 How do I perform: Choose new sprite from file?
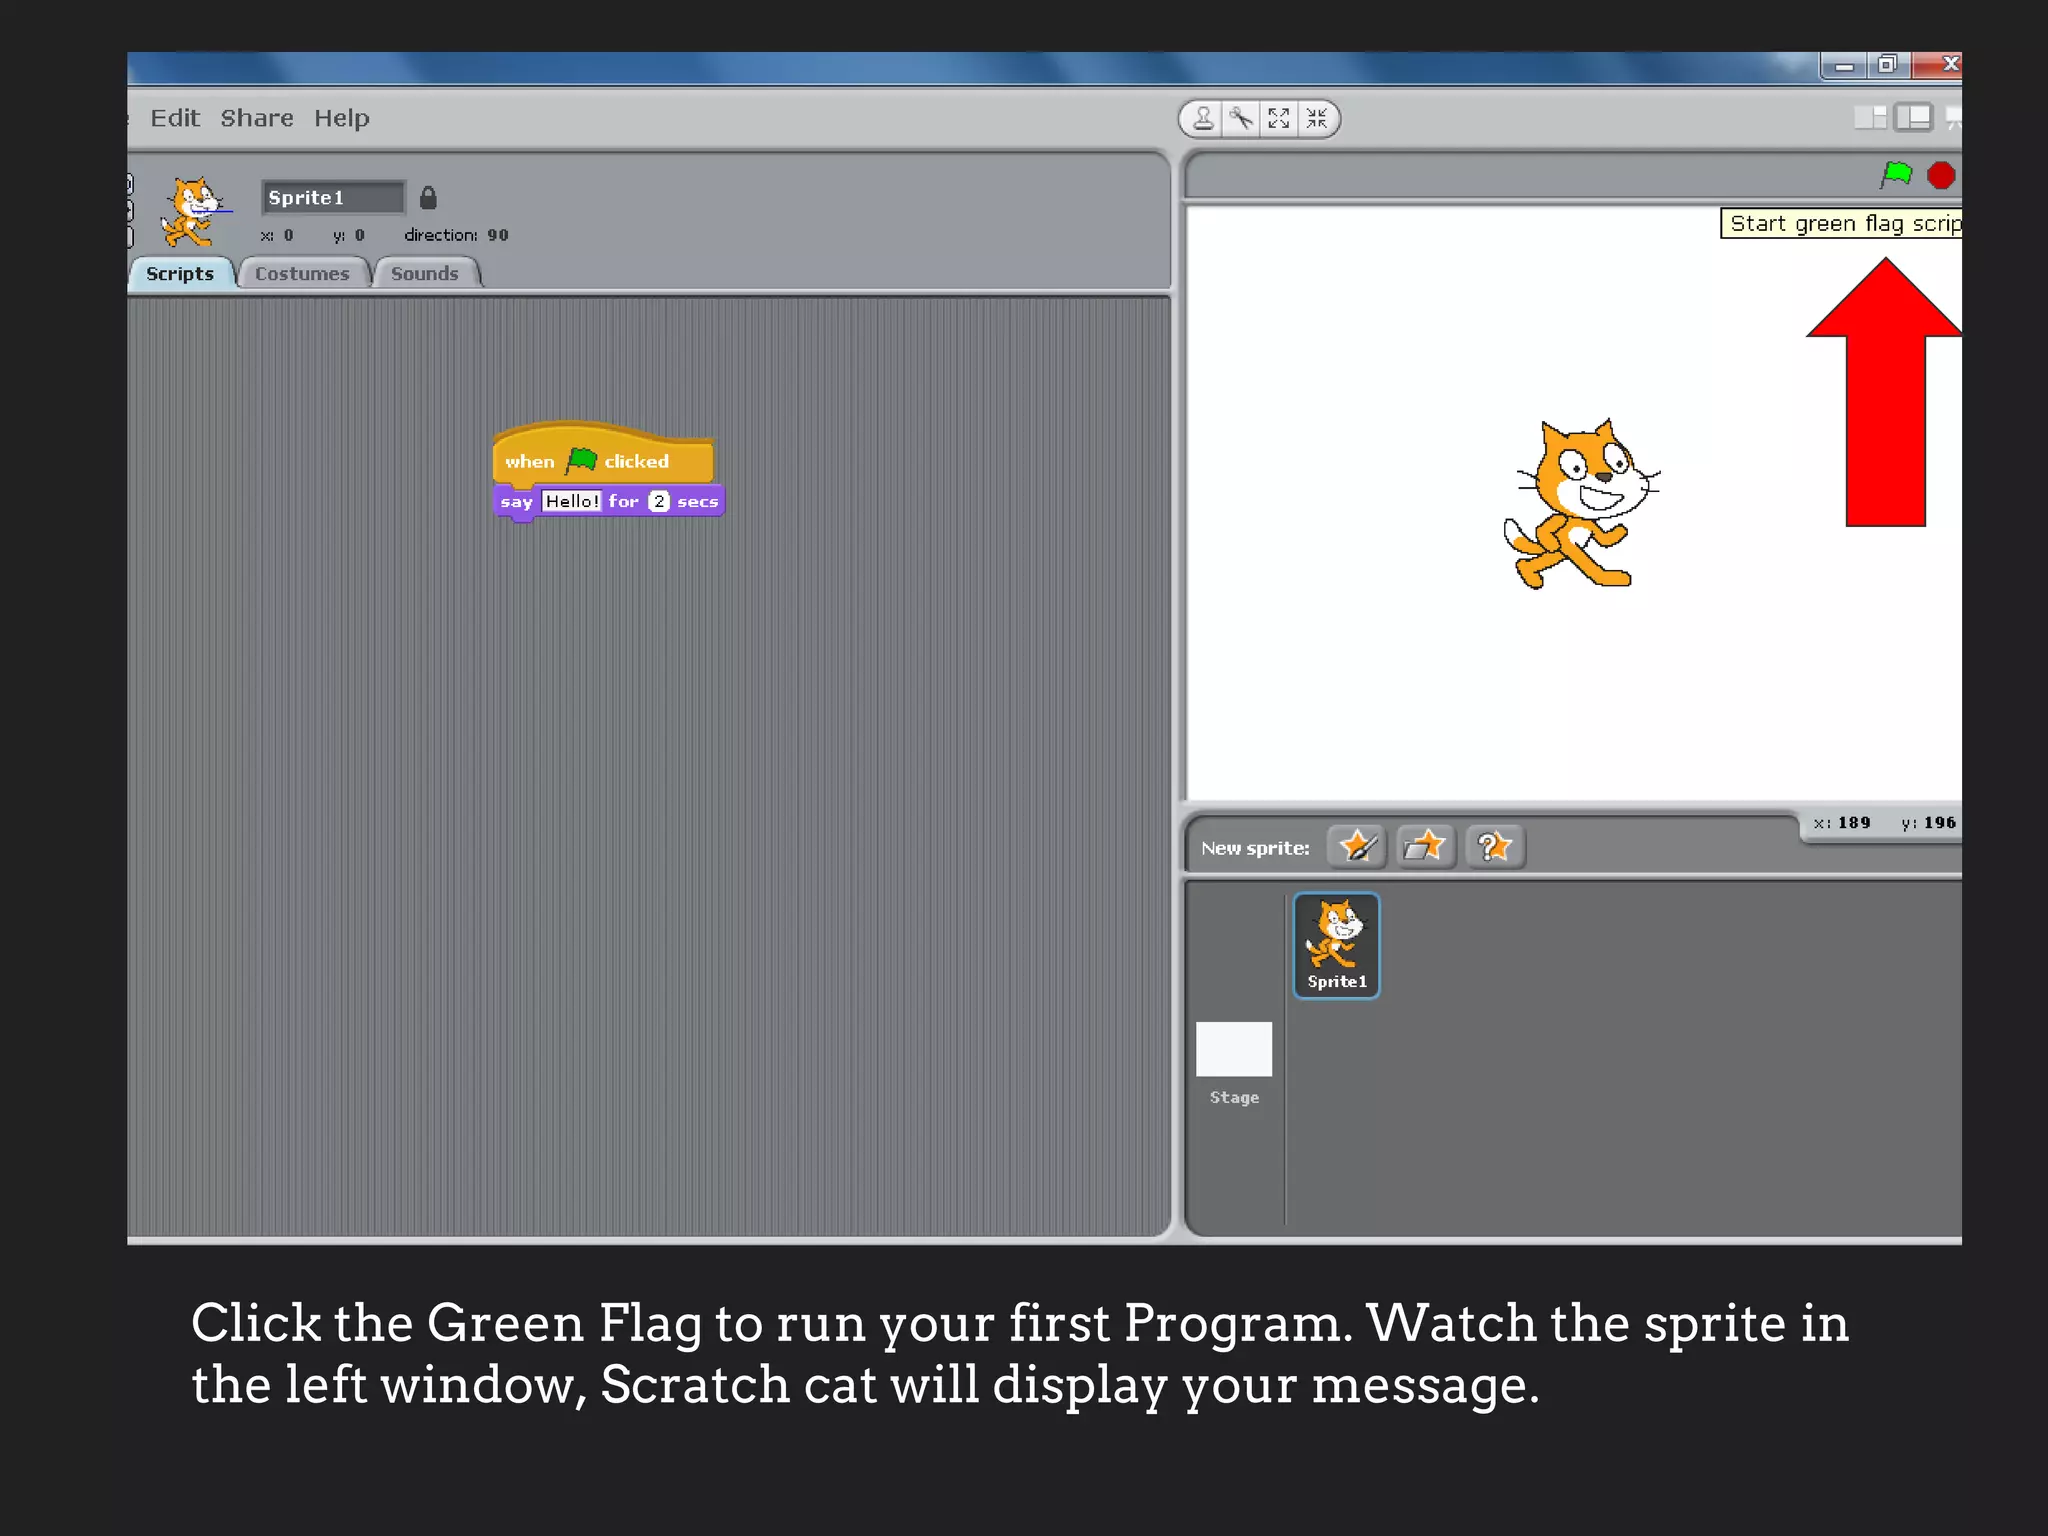point(1425,847)
